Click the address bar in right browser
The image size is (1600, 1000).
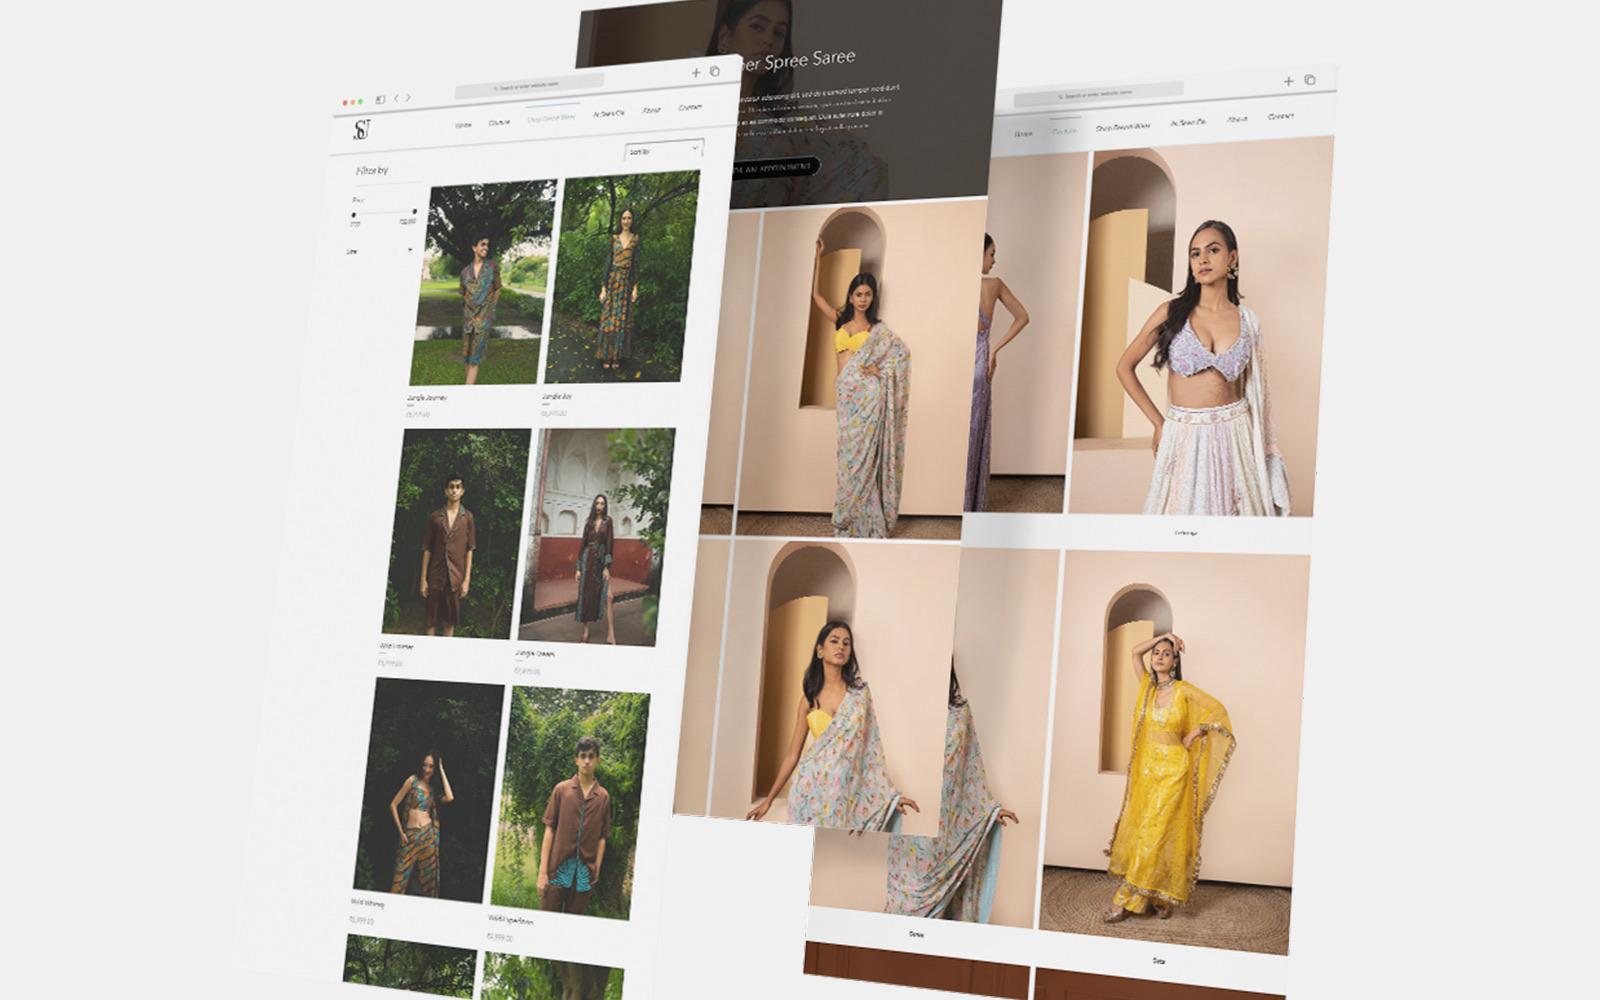point(1097,94)
